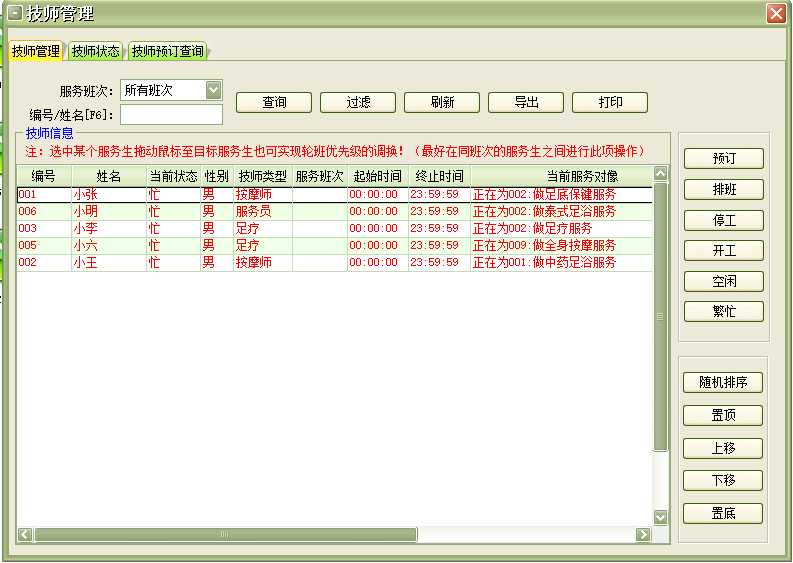Click the vertical scrollbar down arrow
793x563 pixels.
click(660, 517)
